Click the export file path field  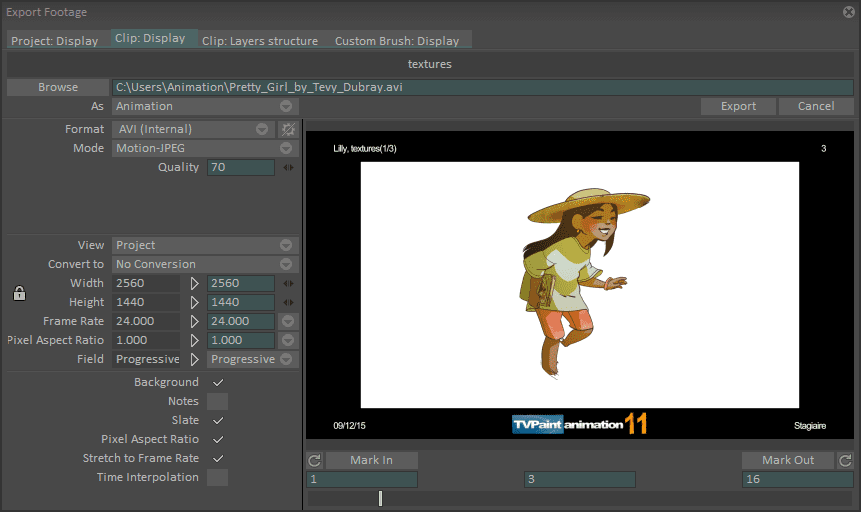pyautogui.click(x=483, y=87)
